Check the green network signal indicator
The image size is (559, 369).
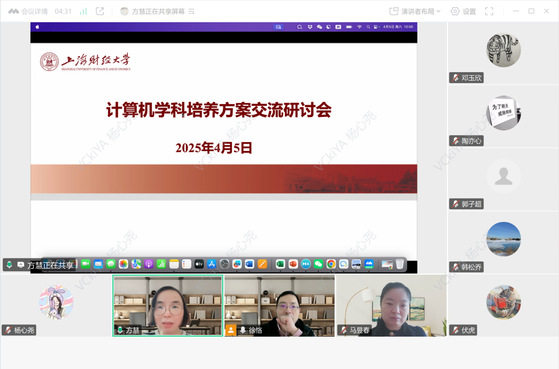coord(83,11)
